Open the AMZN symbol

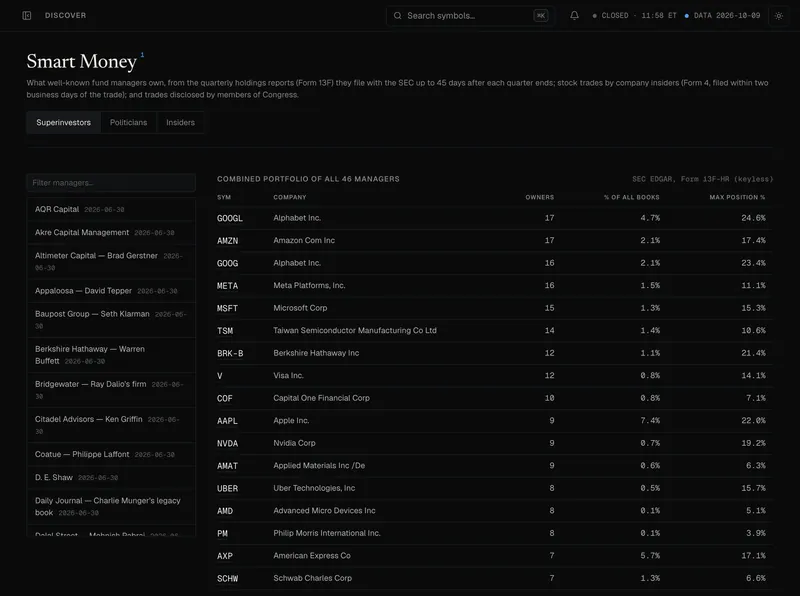click(228, 241)
